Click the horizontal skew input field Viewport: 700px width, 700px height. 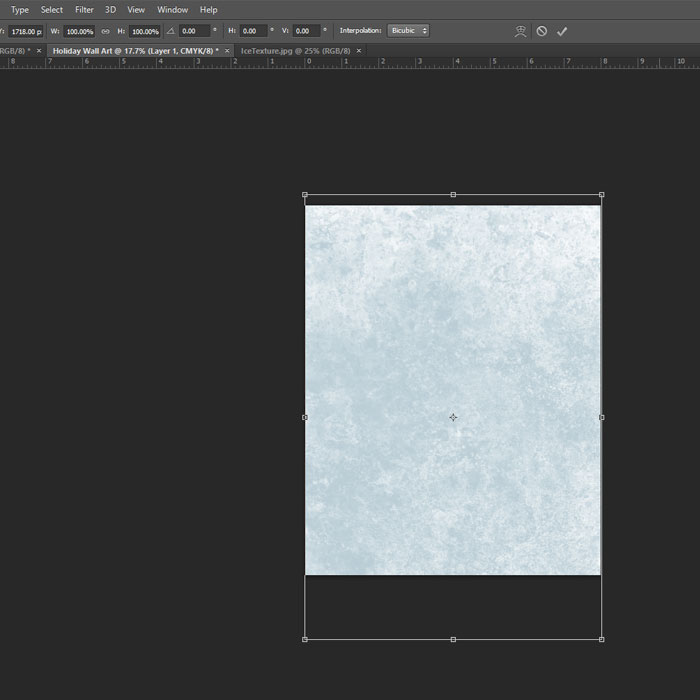[253, 31]
